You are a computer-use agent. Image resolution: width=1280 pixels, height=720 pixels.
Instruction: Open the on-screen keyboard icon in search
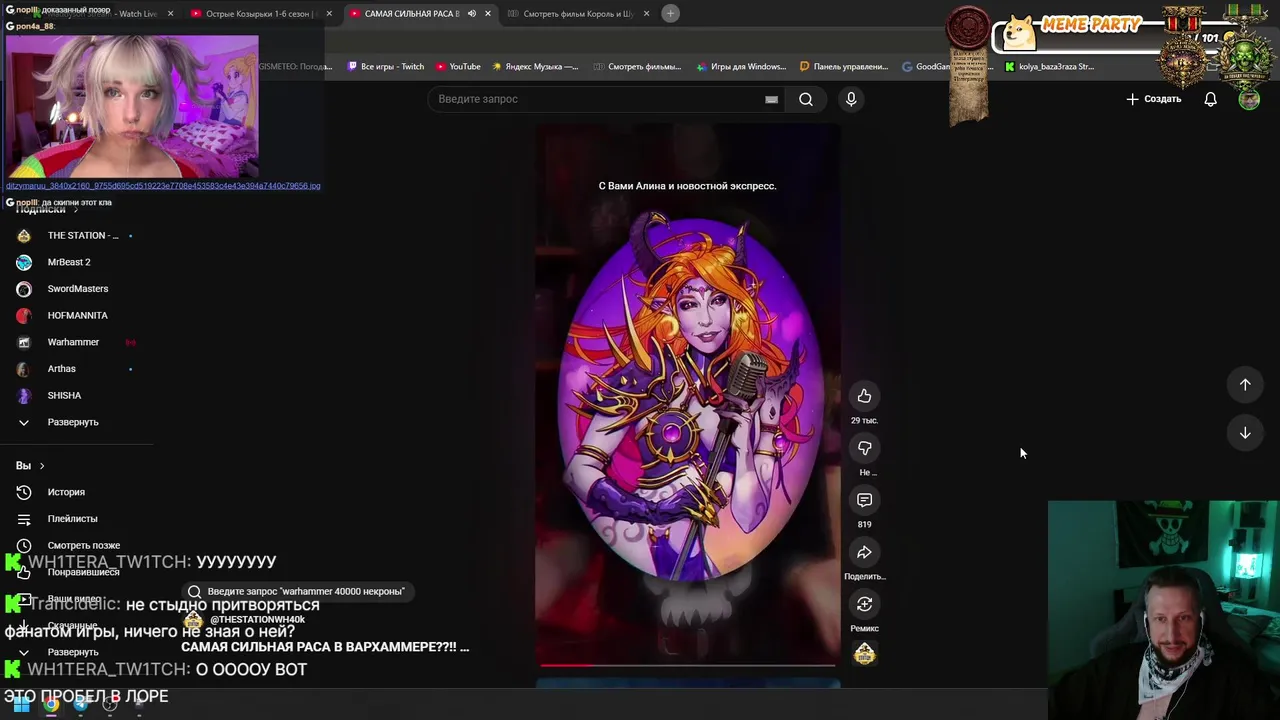coord(771,99)
